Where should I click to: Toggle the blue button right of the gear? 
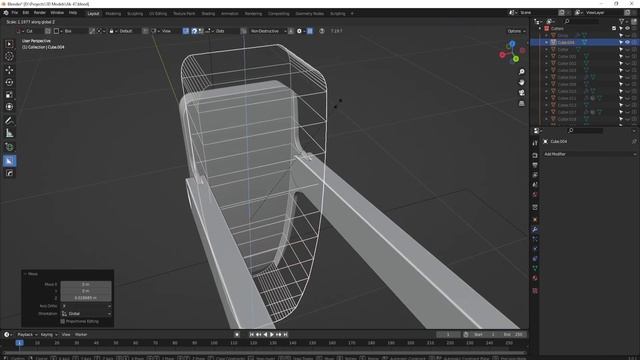coord(310,31)
